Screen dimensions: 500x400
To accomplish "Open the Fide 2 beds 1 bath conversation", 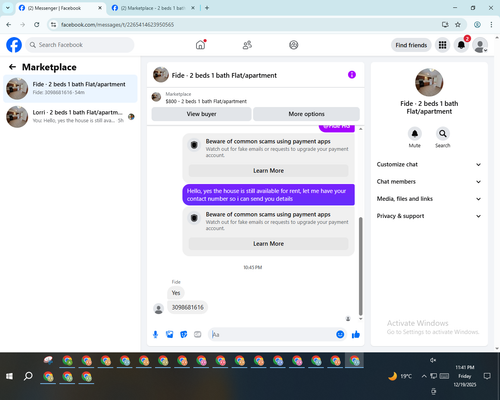I will pyautogui.click(x=70, y=88).
